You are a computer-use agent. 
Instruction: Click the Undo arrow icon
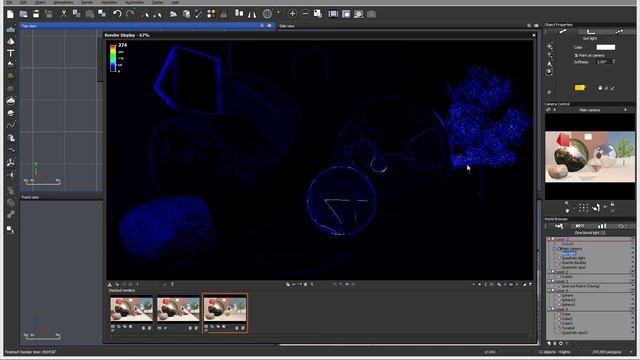click(117, 14)
